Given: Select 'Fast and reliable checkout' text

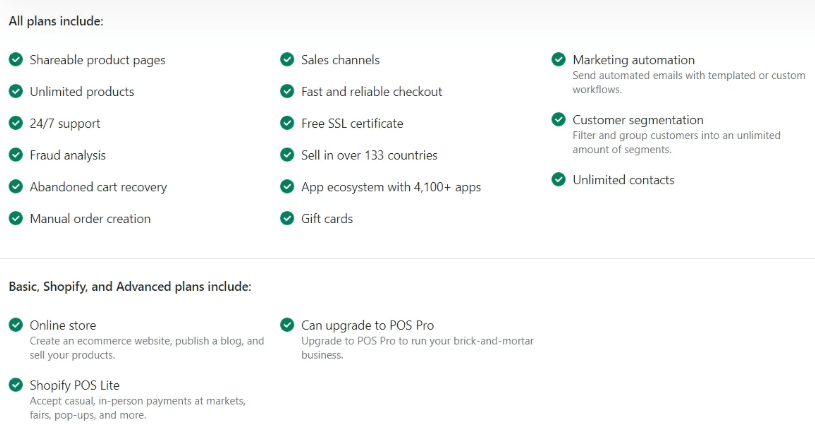Looking at the screenshot, I should point(372,92).
